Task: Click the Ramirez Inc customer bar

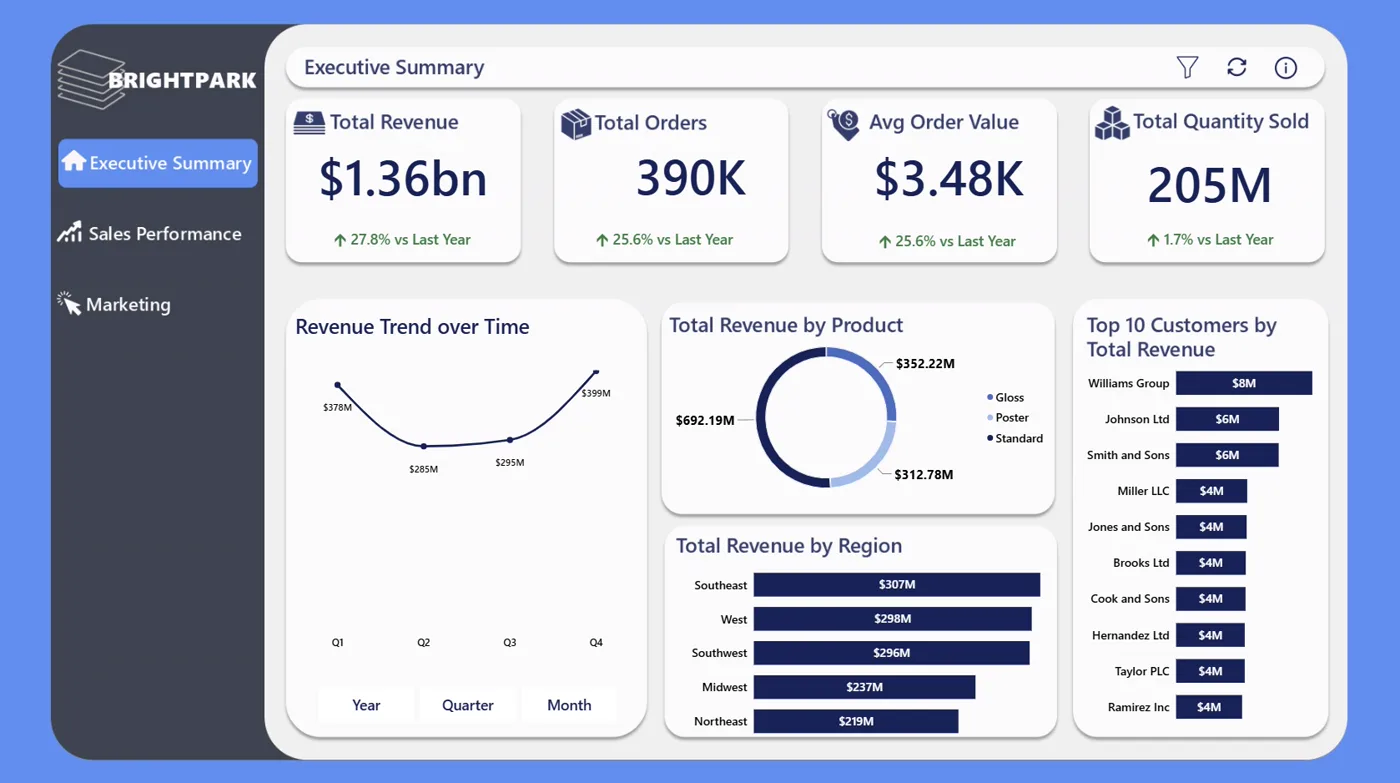Action: [1209, 707]
